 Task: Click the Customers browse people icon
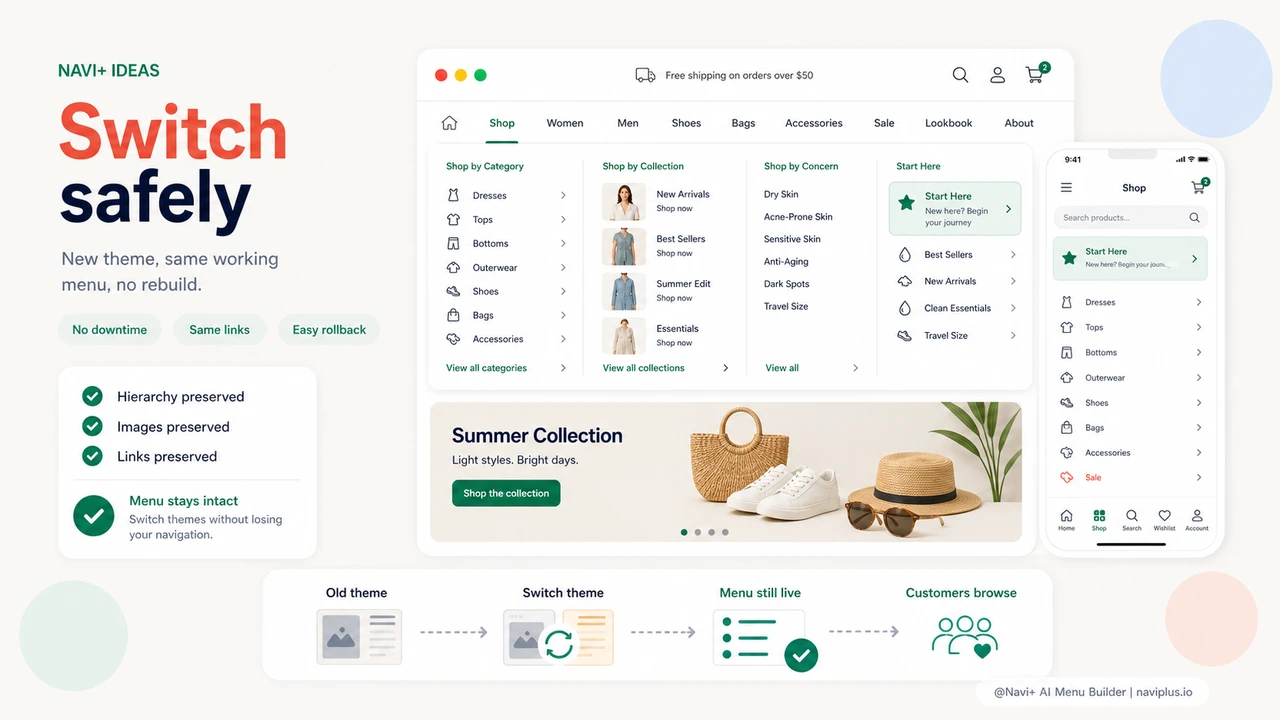click(964, 636)
